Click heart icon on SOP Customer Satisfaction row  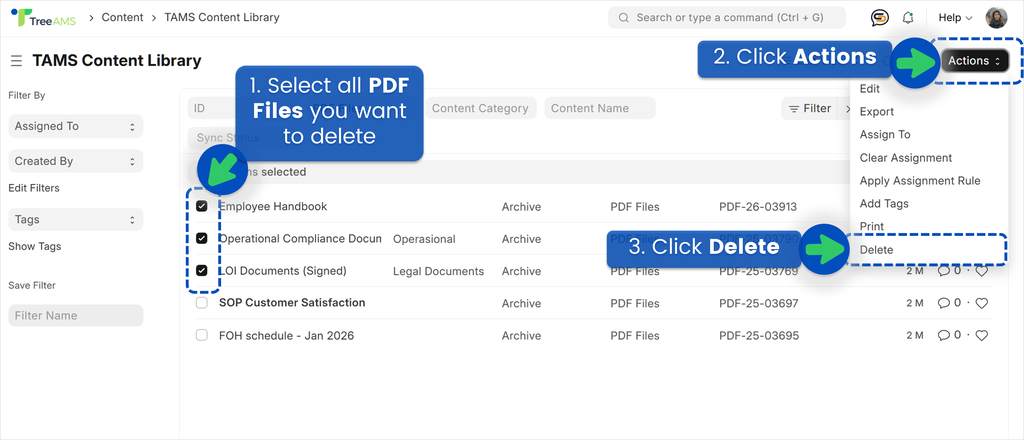(x=981, y=303)
